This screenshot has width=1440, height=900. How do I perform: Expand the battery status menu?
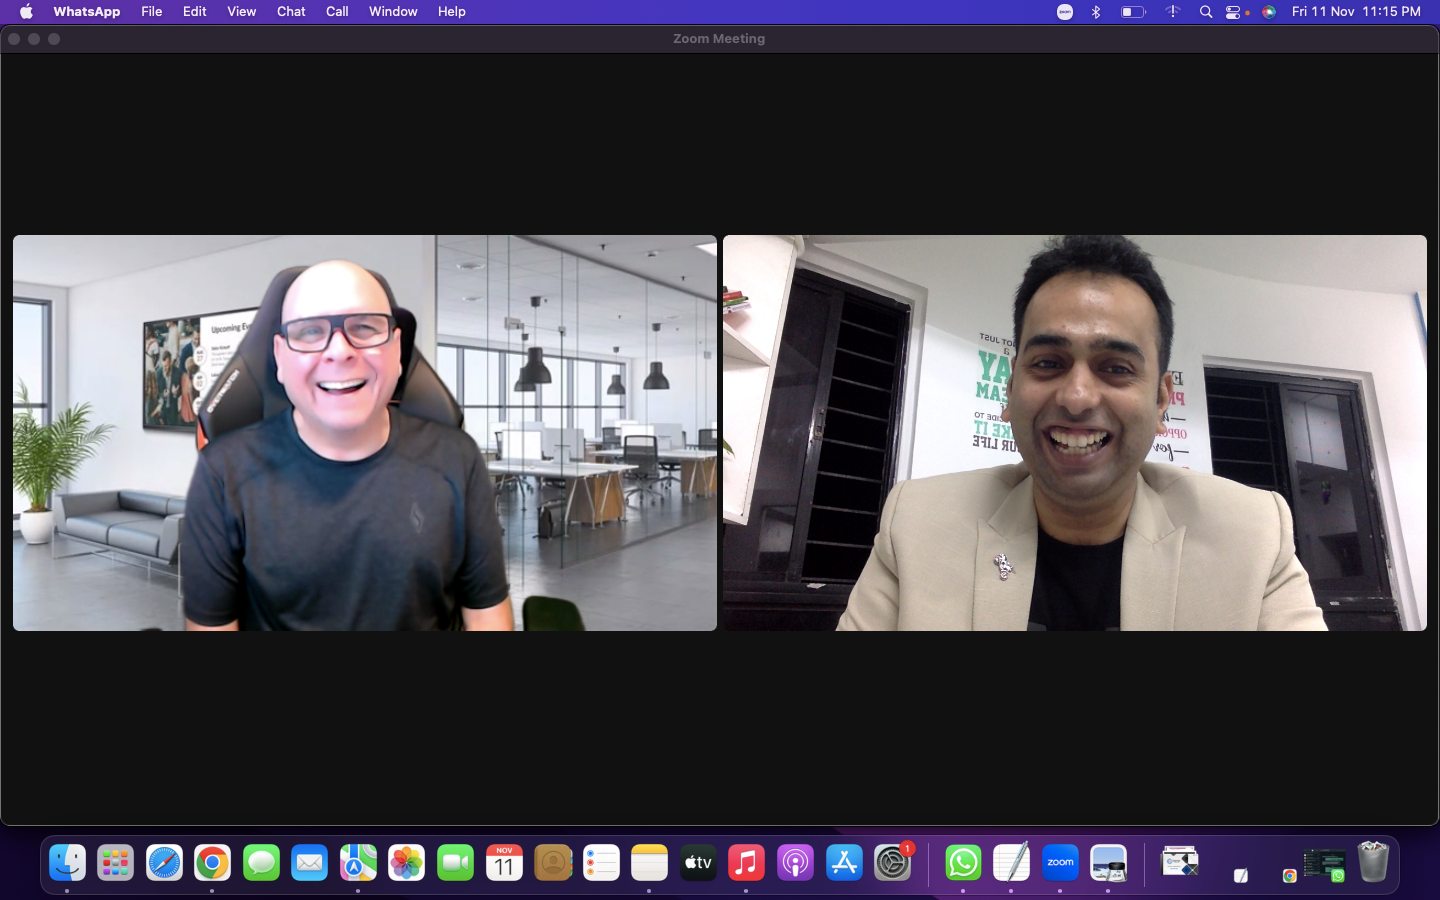click(1132, 12)
